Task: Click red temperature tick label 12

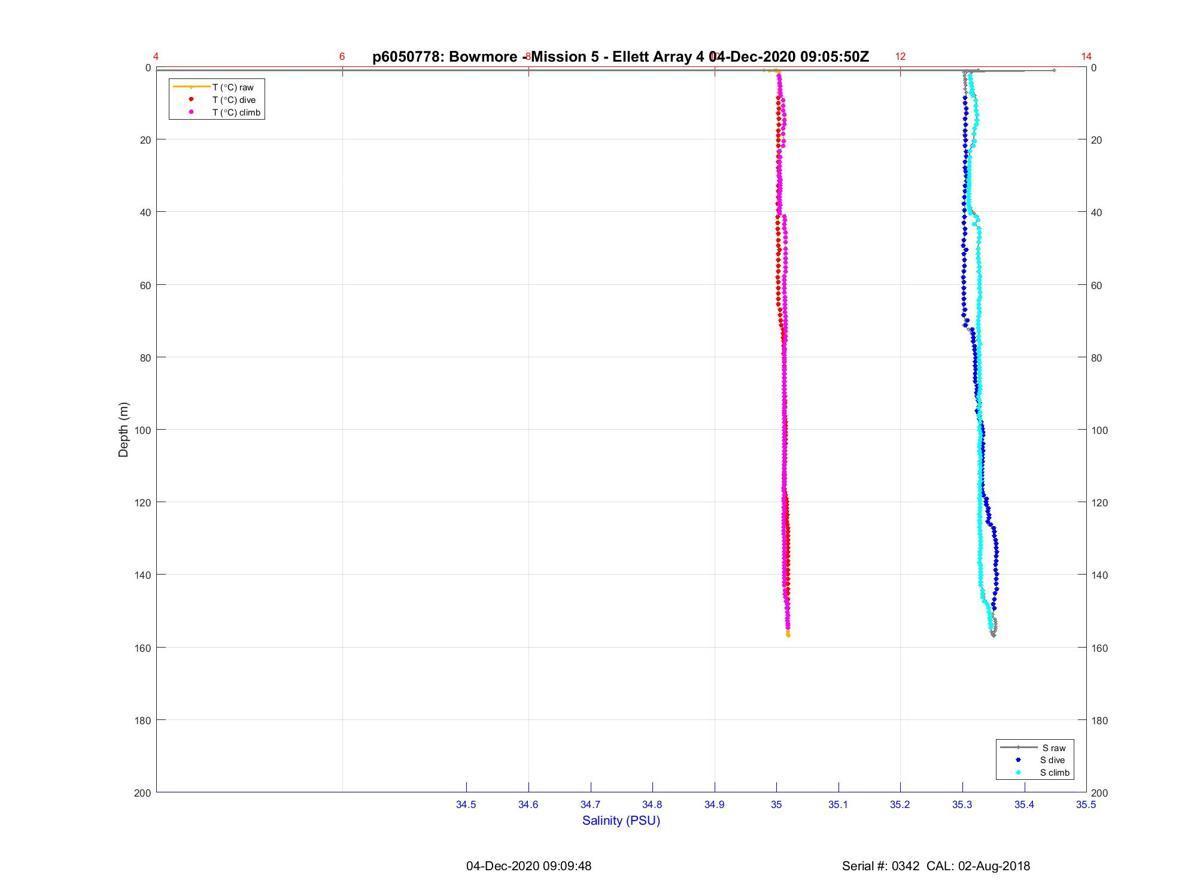Action: pos(900,57)
